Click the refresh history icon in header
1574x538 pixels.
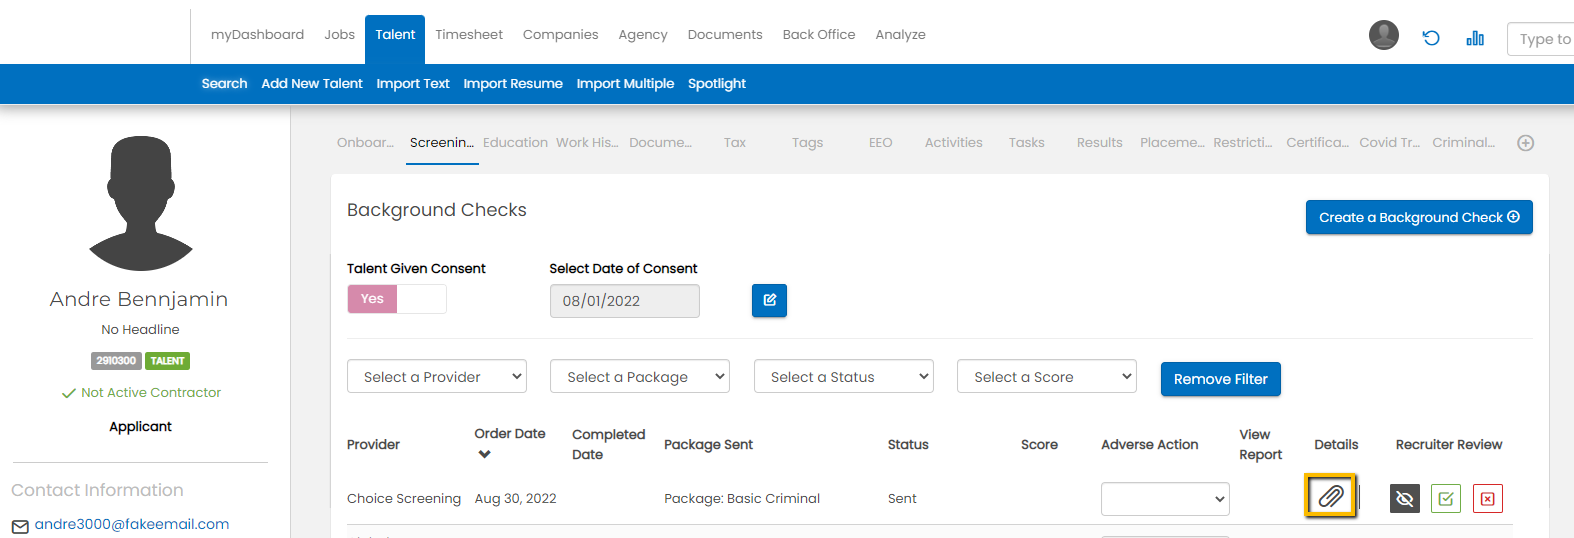pos(1431,38)
